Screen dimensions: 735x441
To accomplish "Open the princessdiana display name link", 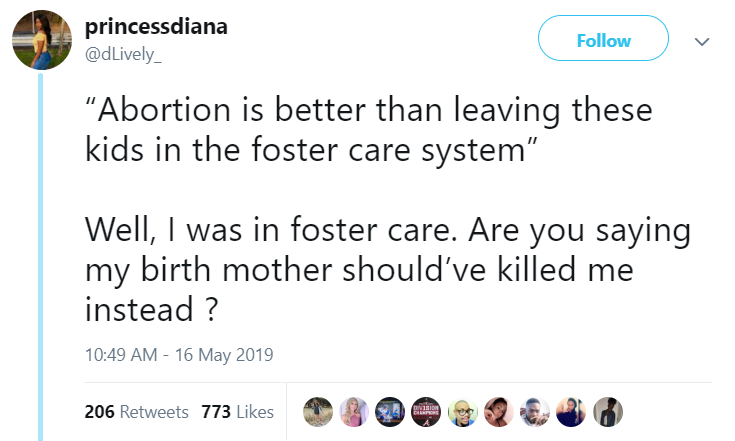I will point(156,27).
